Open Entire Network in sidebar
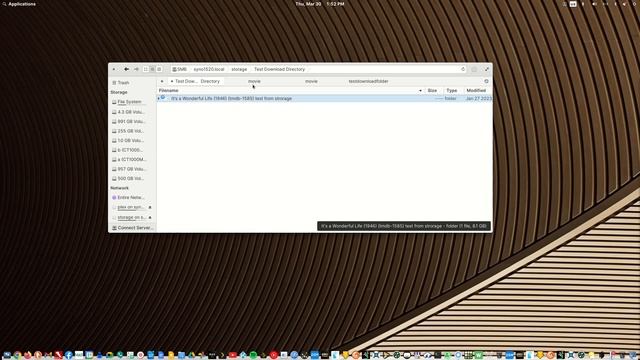This screenshot has height=360, width=640. tap(128, 198)
